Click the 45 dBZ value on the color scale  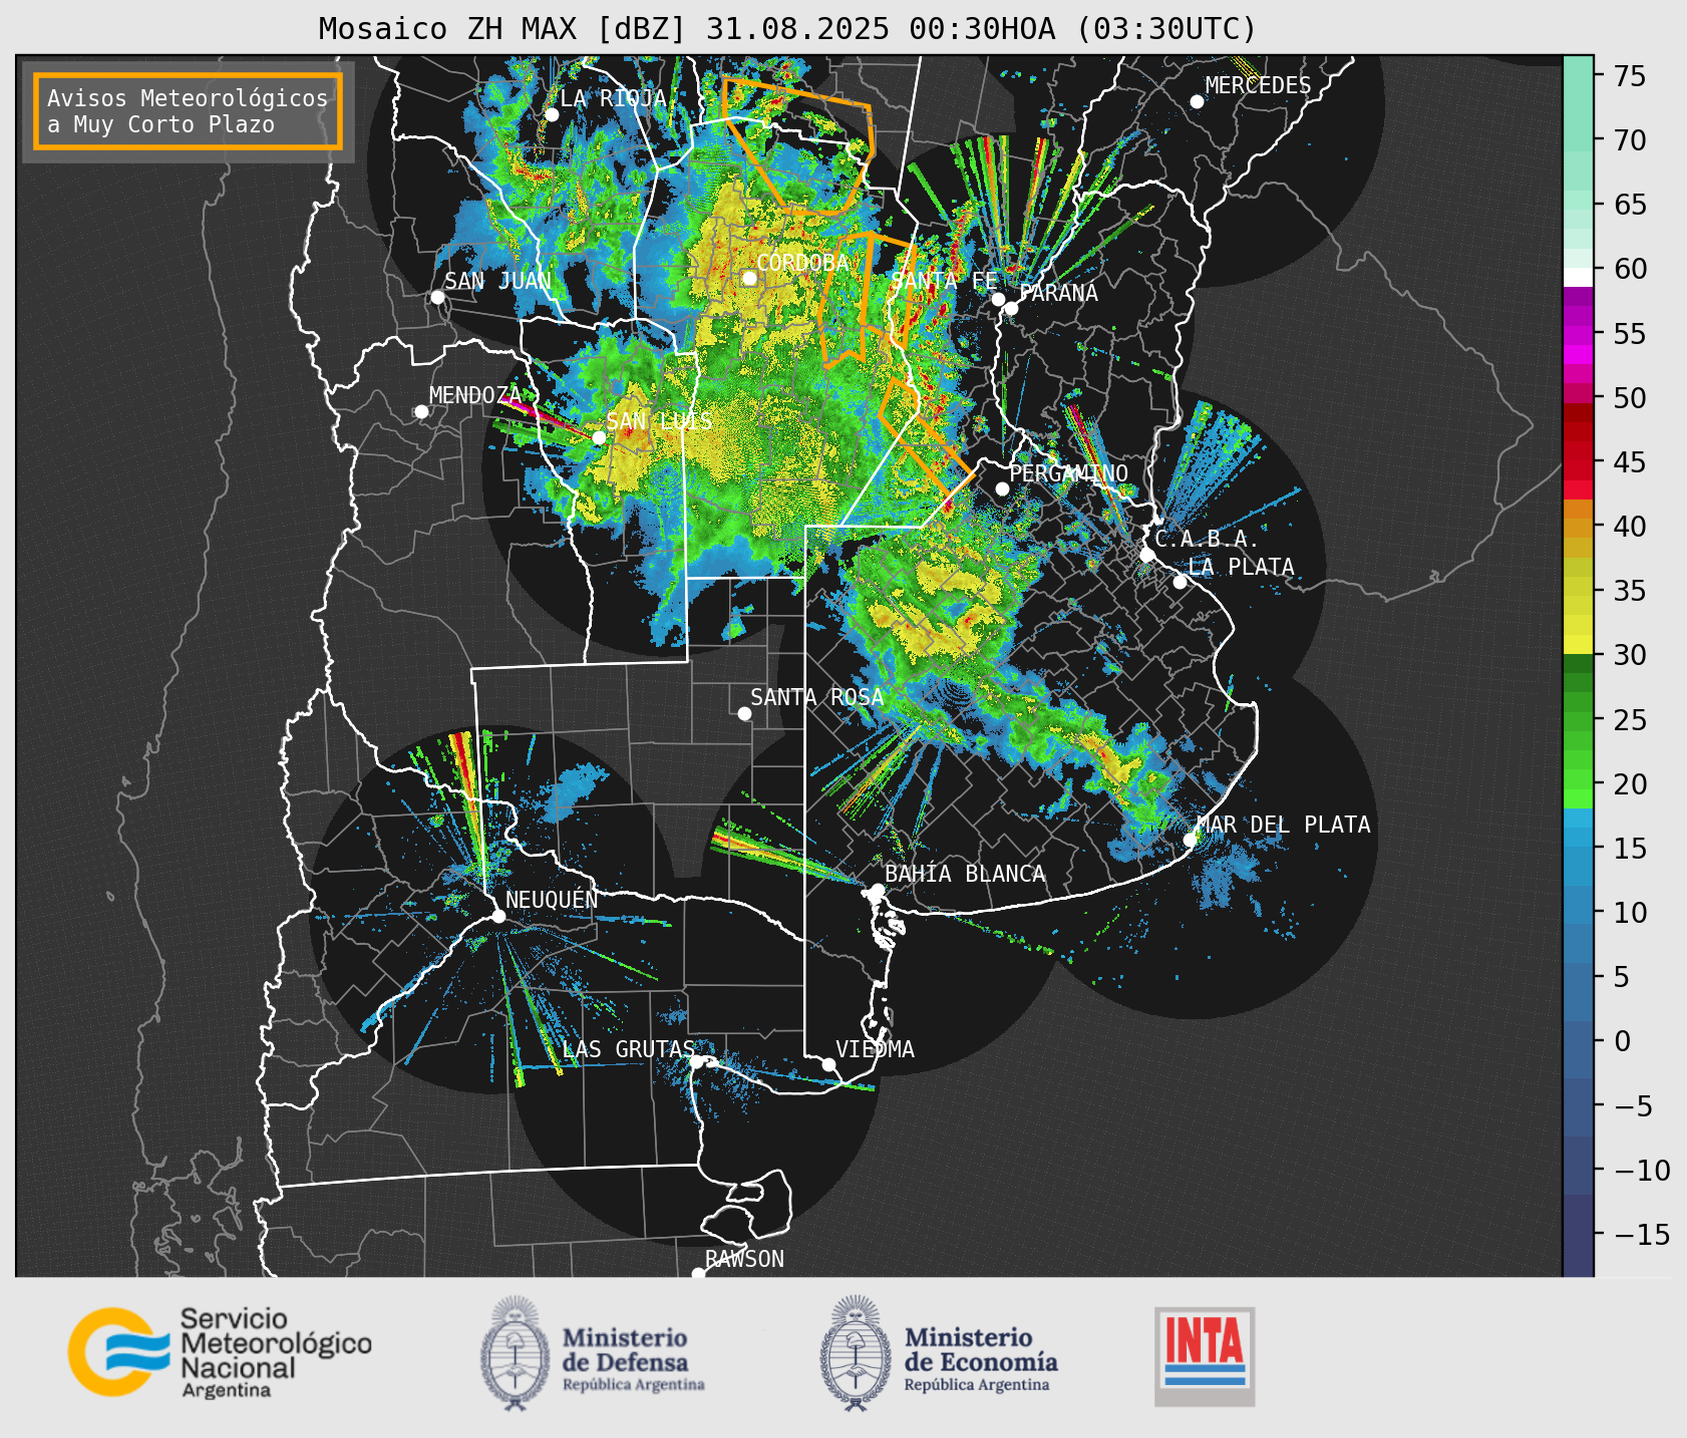pyautogui.click(x=1630, y=462)
